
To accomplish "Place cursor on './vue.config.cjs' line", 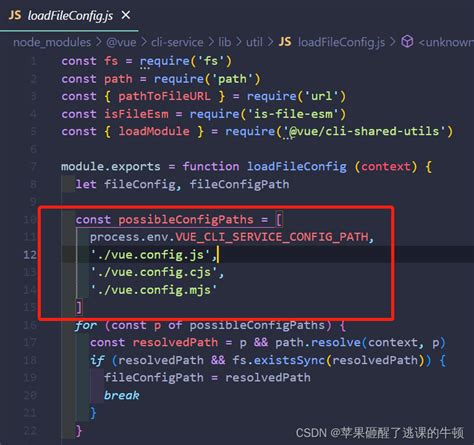I will coord(157,272).
